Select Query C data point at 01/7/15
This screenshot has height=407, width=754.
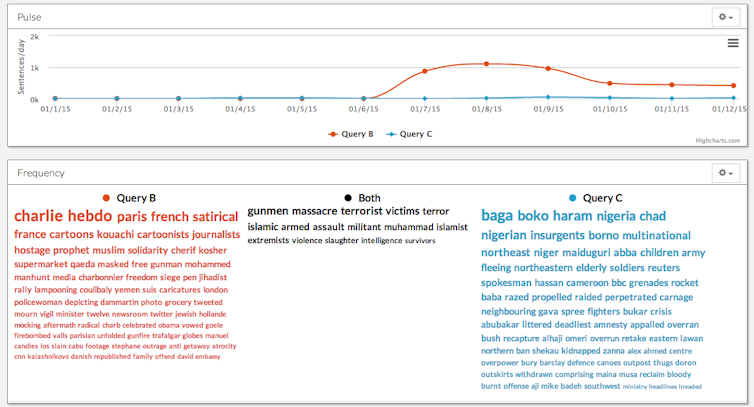point(425,99)
